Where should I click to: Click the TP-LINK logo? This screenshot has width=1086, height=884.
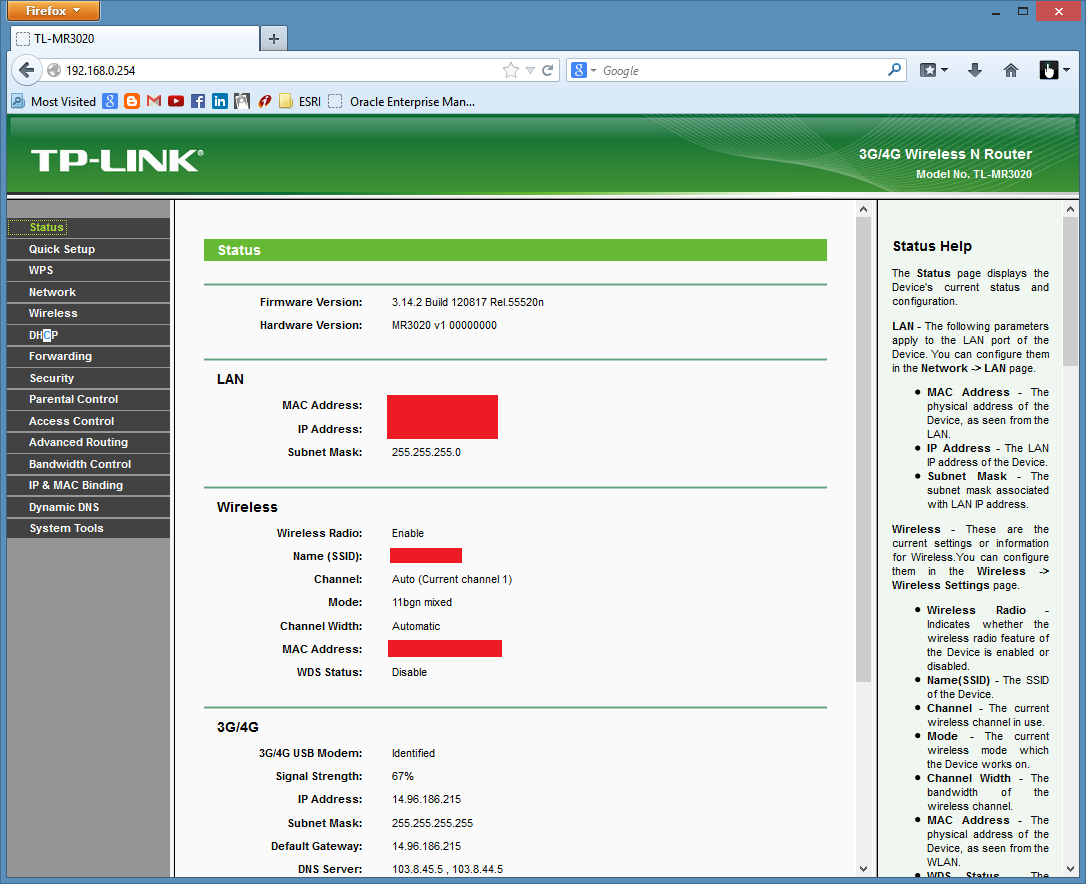(x=117, y=160)
